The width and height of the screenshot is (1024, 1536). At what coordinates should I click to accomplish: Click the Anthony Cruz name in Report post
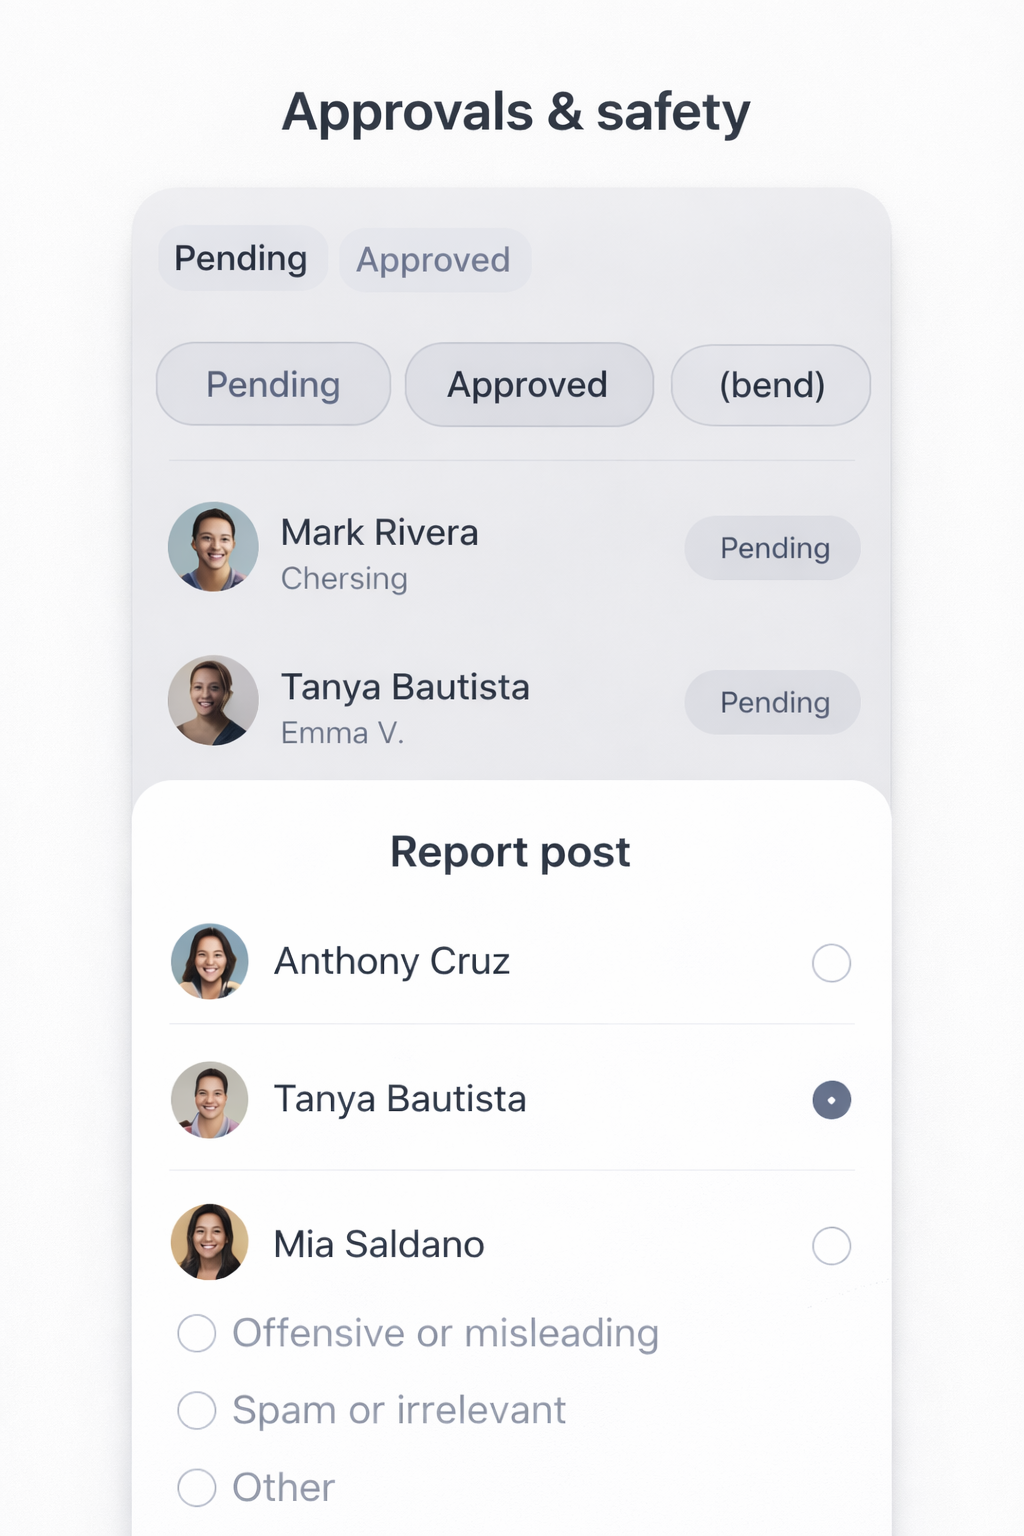[392, 962]
